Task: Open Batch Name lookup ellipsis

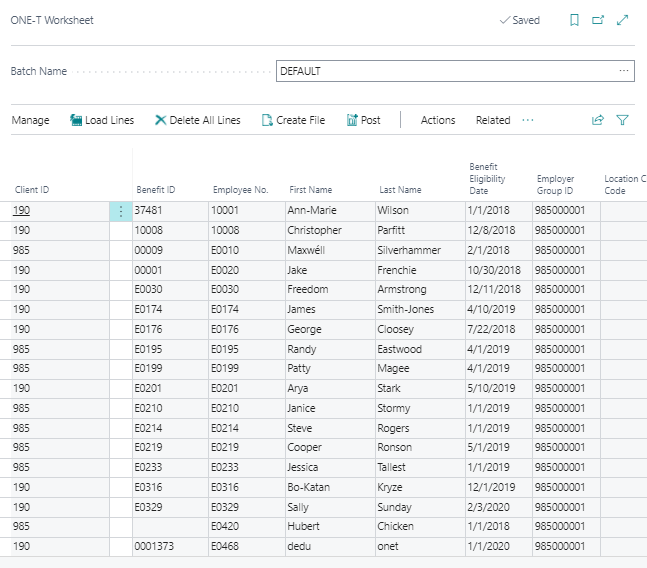Action: pos(624,71)
